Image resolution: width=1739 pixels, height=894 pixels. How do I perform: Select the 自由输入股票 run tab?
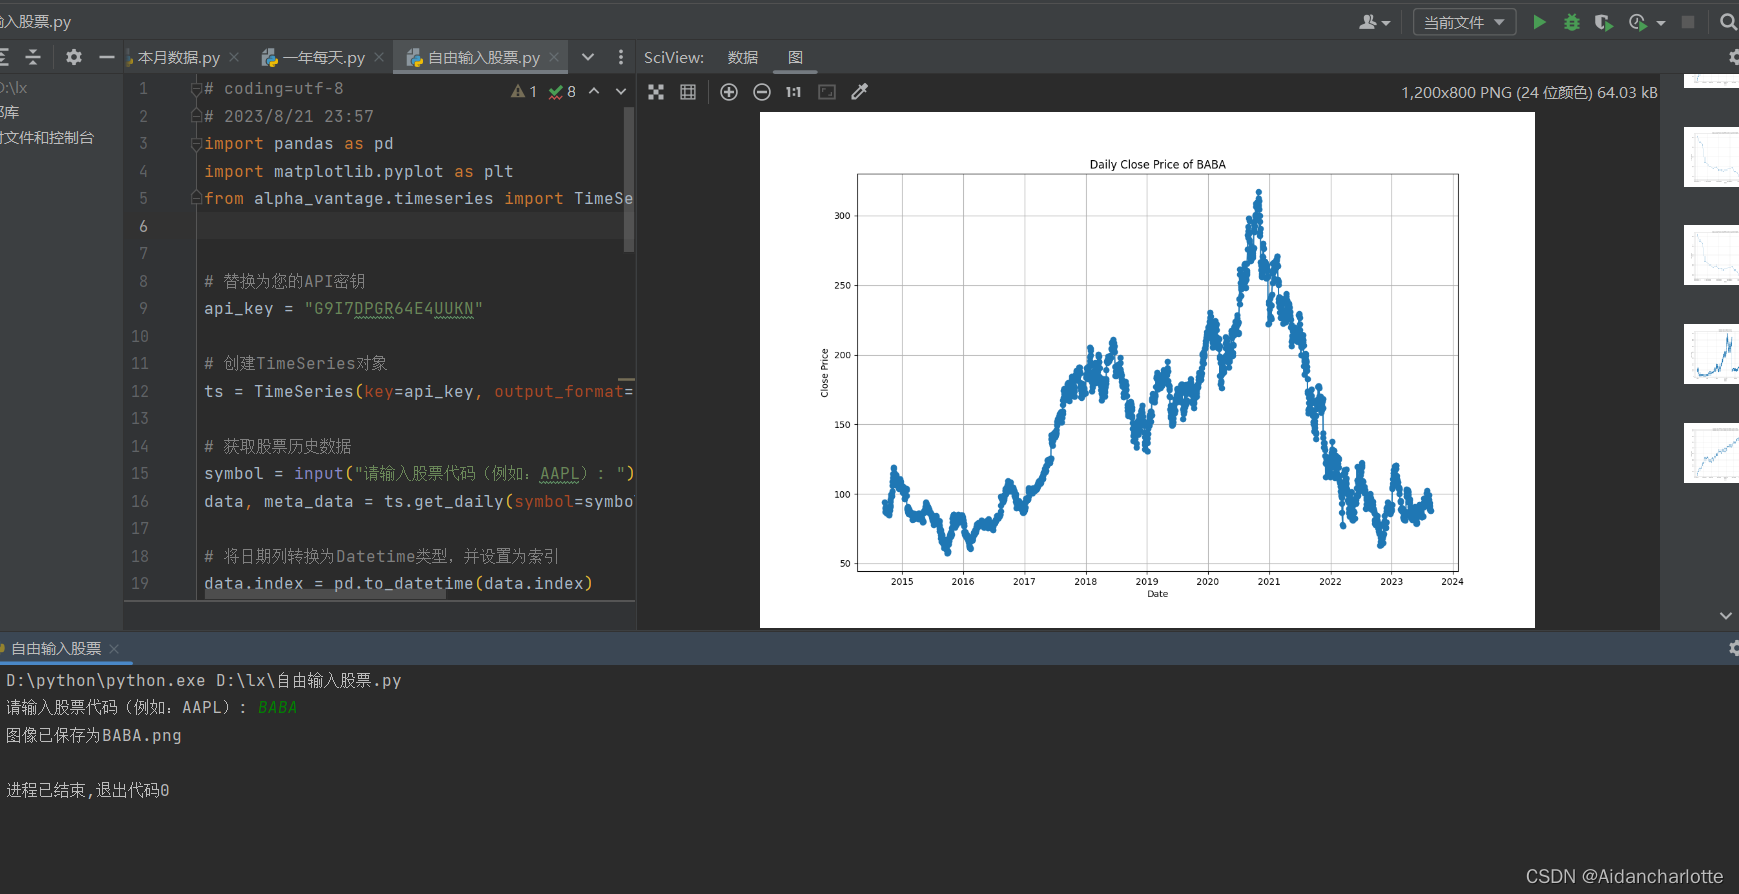point(56,649)
